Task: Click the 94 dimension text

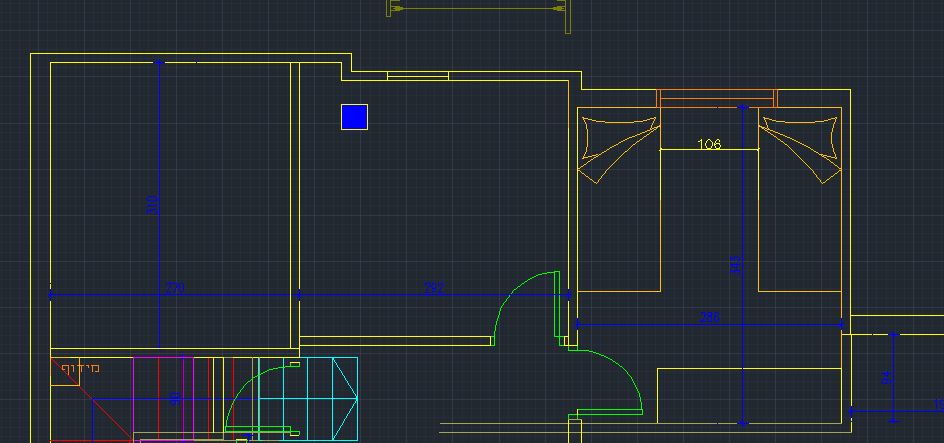Action: 886,378
